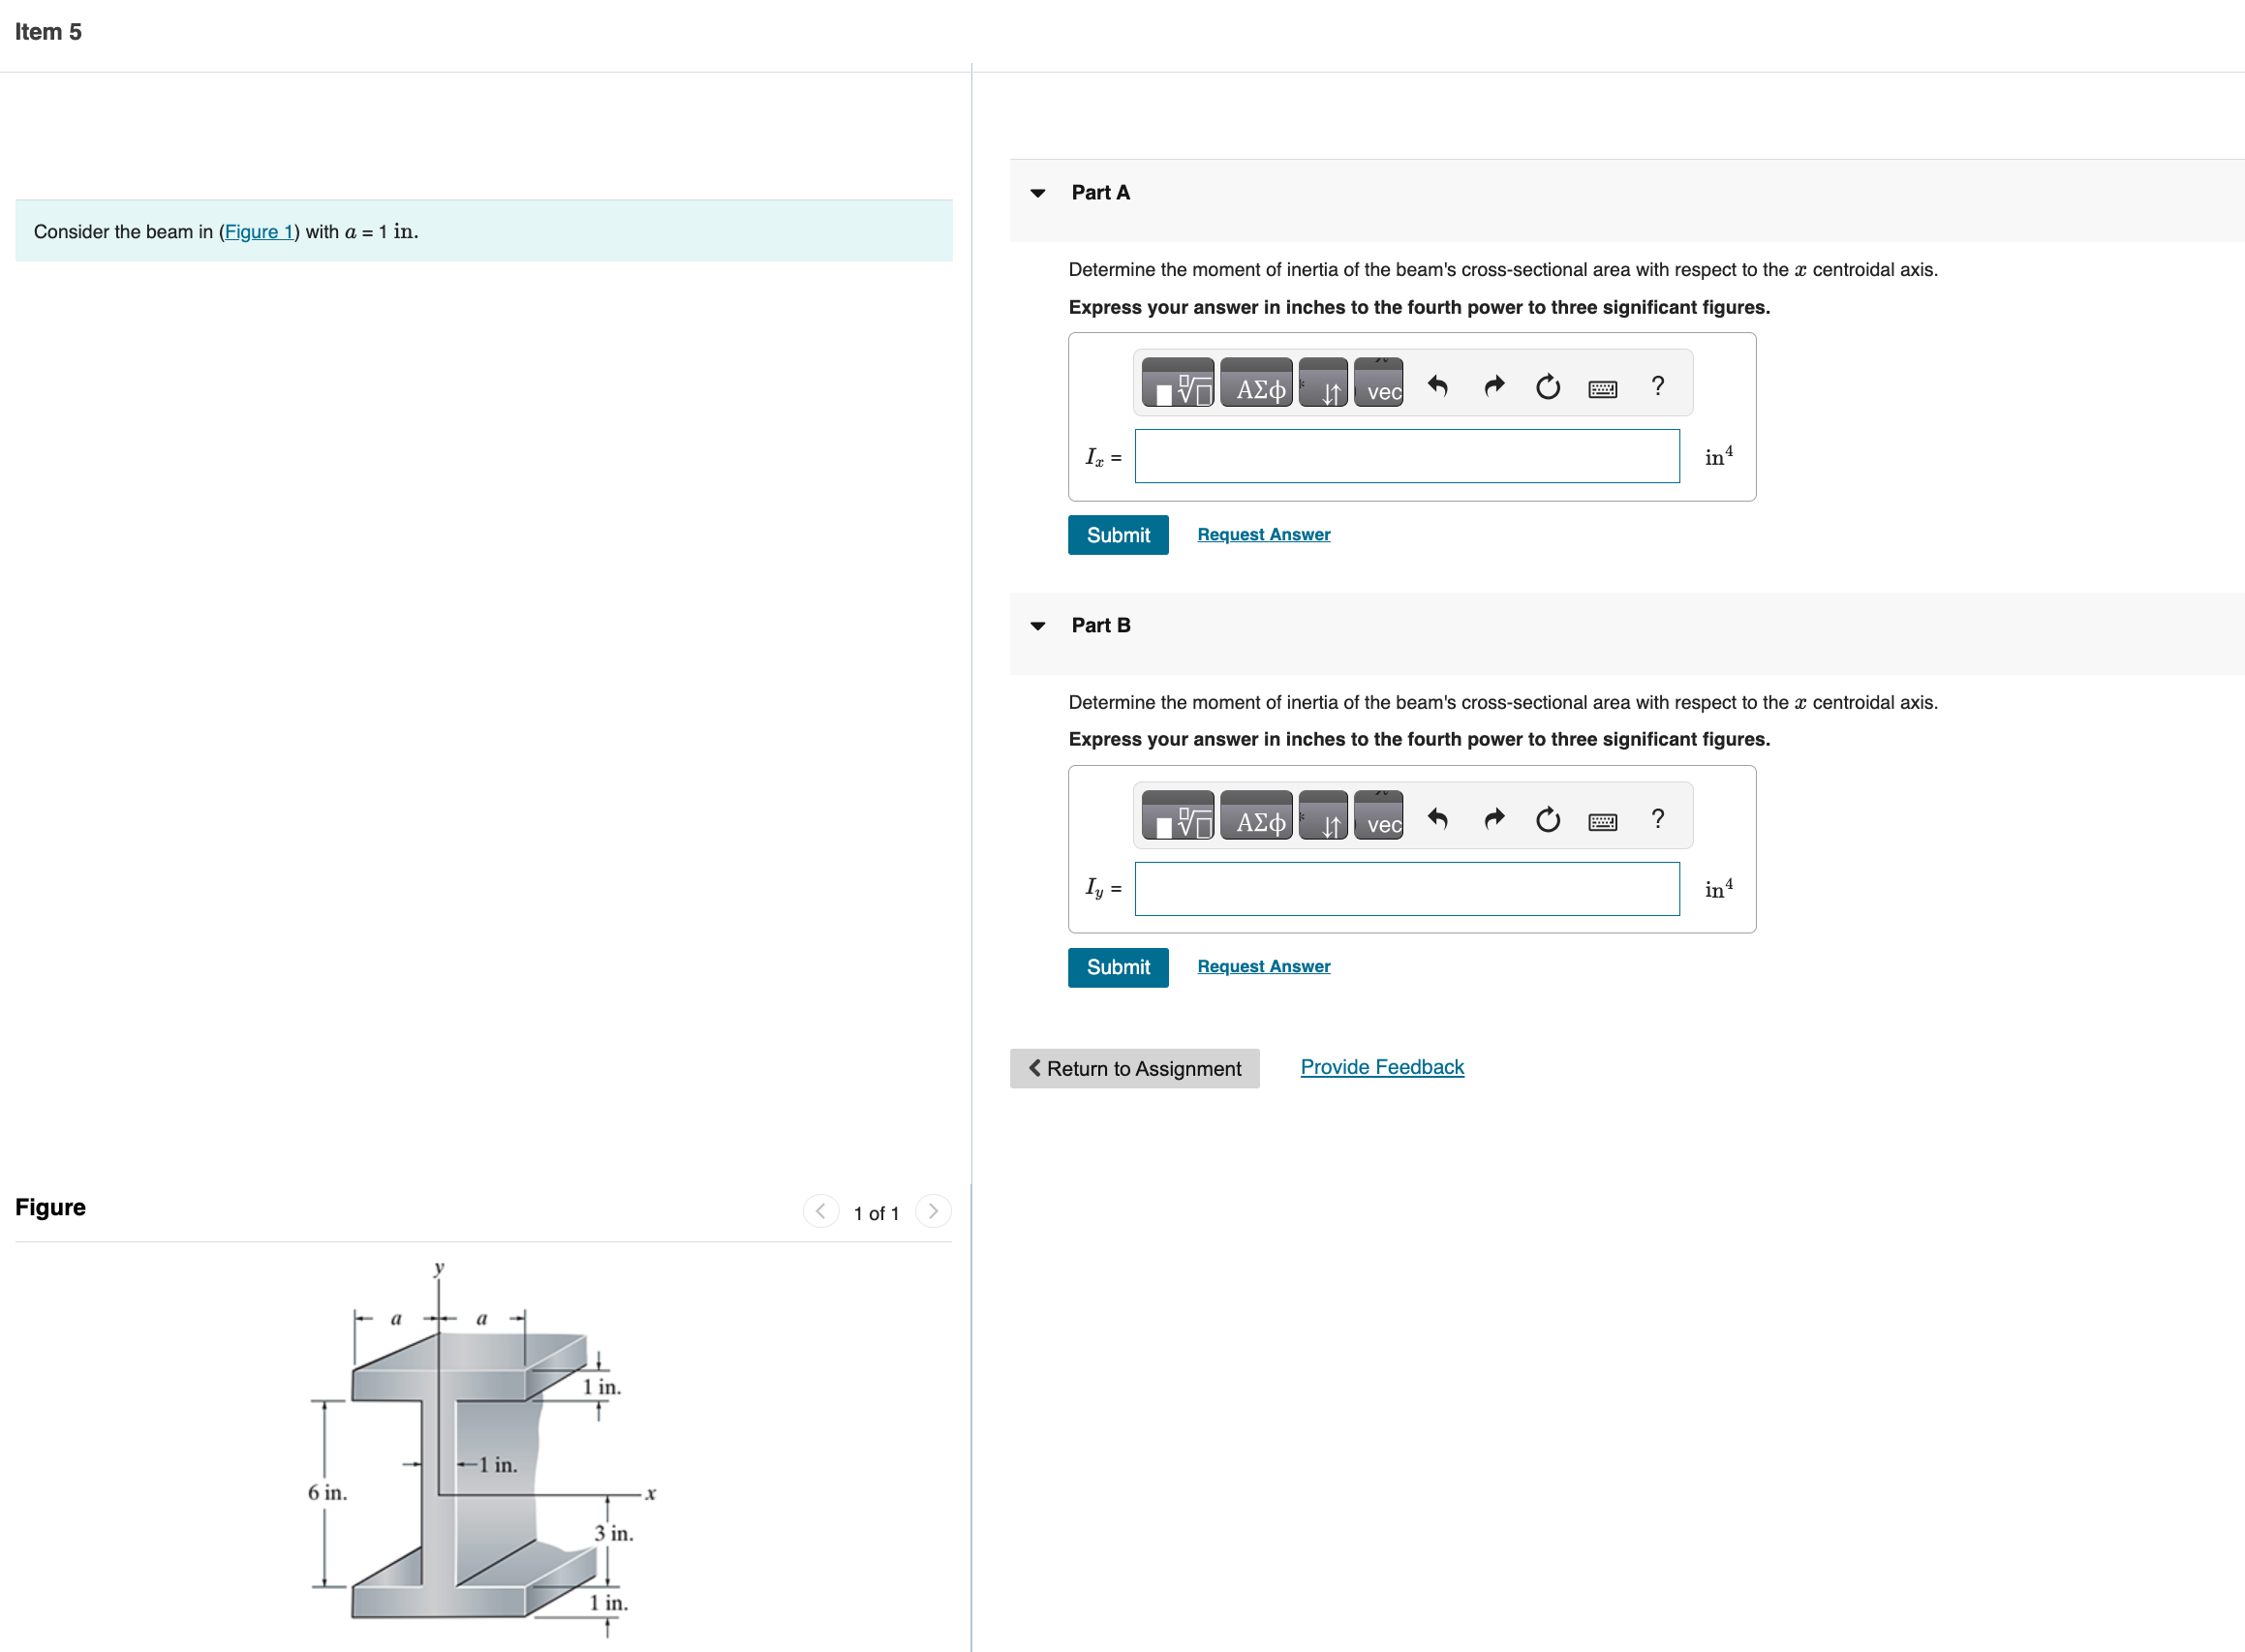The height and width of the screenshot is (1652, 2245).
Task: Submit the answer for Part A
Action: pyautogui.click(x=1117, y=535)
